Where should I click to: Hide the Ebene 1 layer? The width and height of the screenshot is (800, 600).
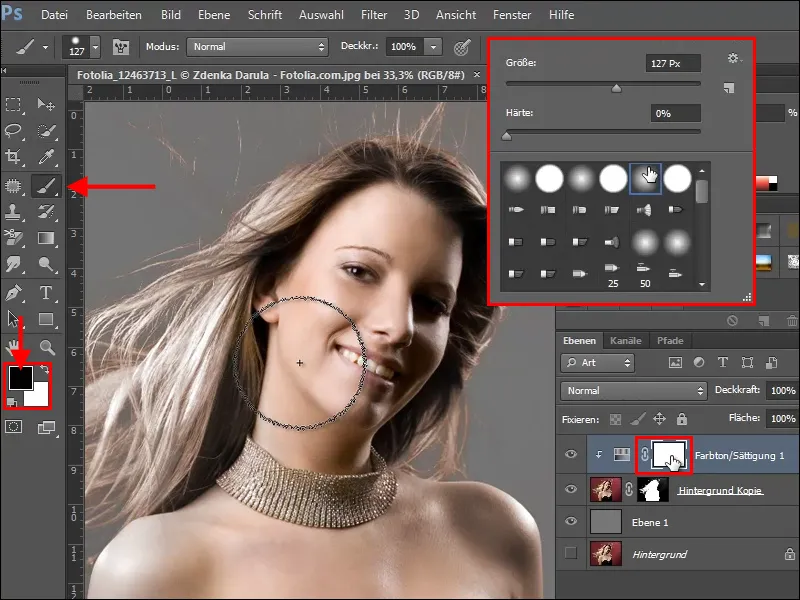pyautogui.click(x=571, y=521)
